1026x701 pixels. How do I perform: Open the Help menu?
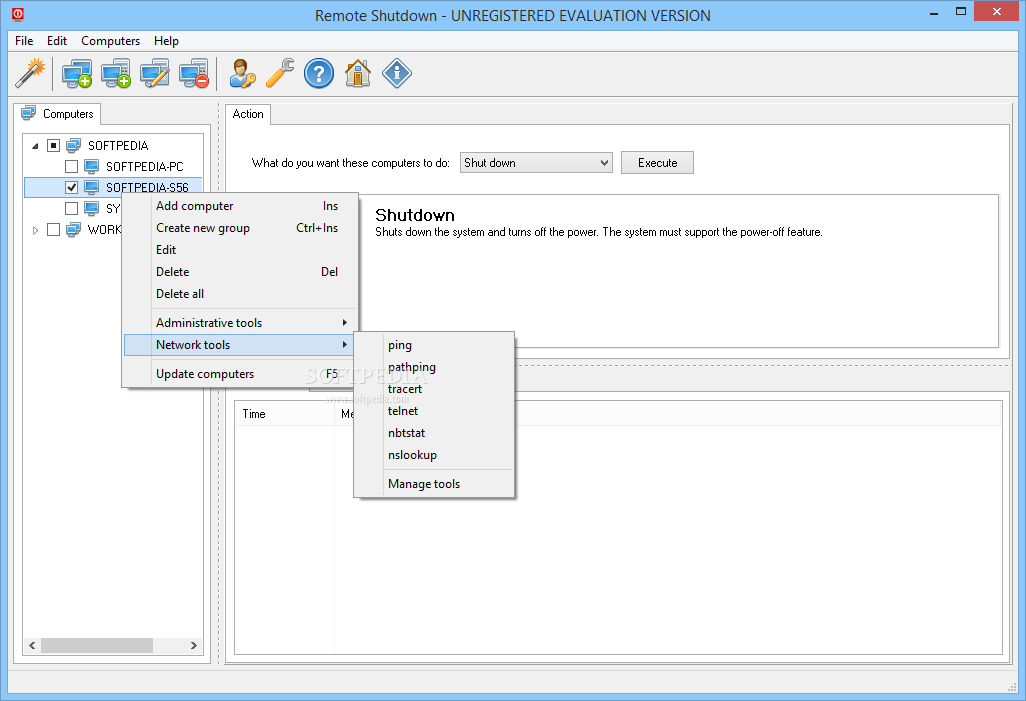166,41
